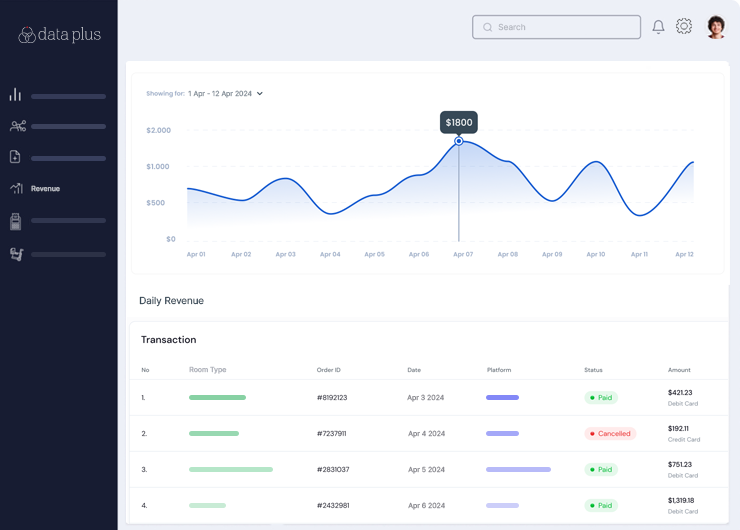Click the Apr 07 axis label
Viewport: 740px width, 530px height.
coord(463,254)
